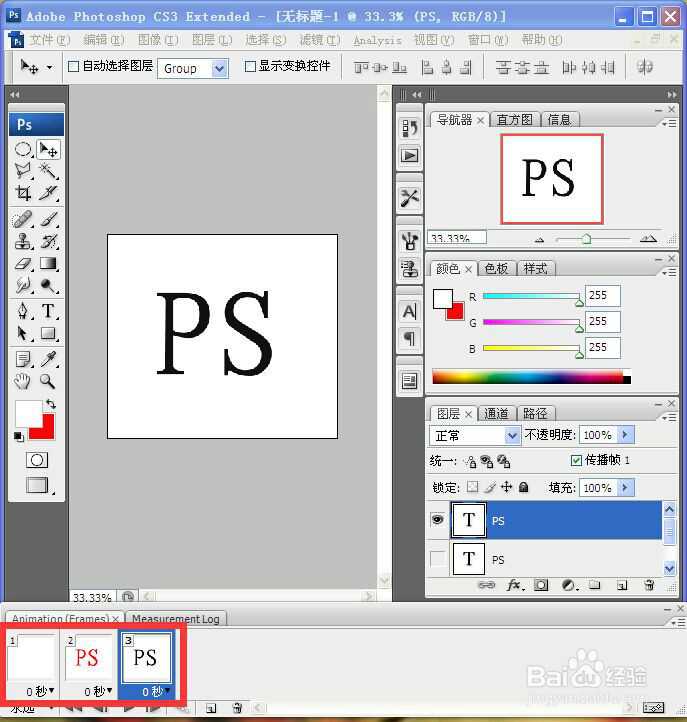Viewport: 687px width, 722px height.
Task: Enable Show Transform Controls checkbox
Action: [250, 67]
